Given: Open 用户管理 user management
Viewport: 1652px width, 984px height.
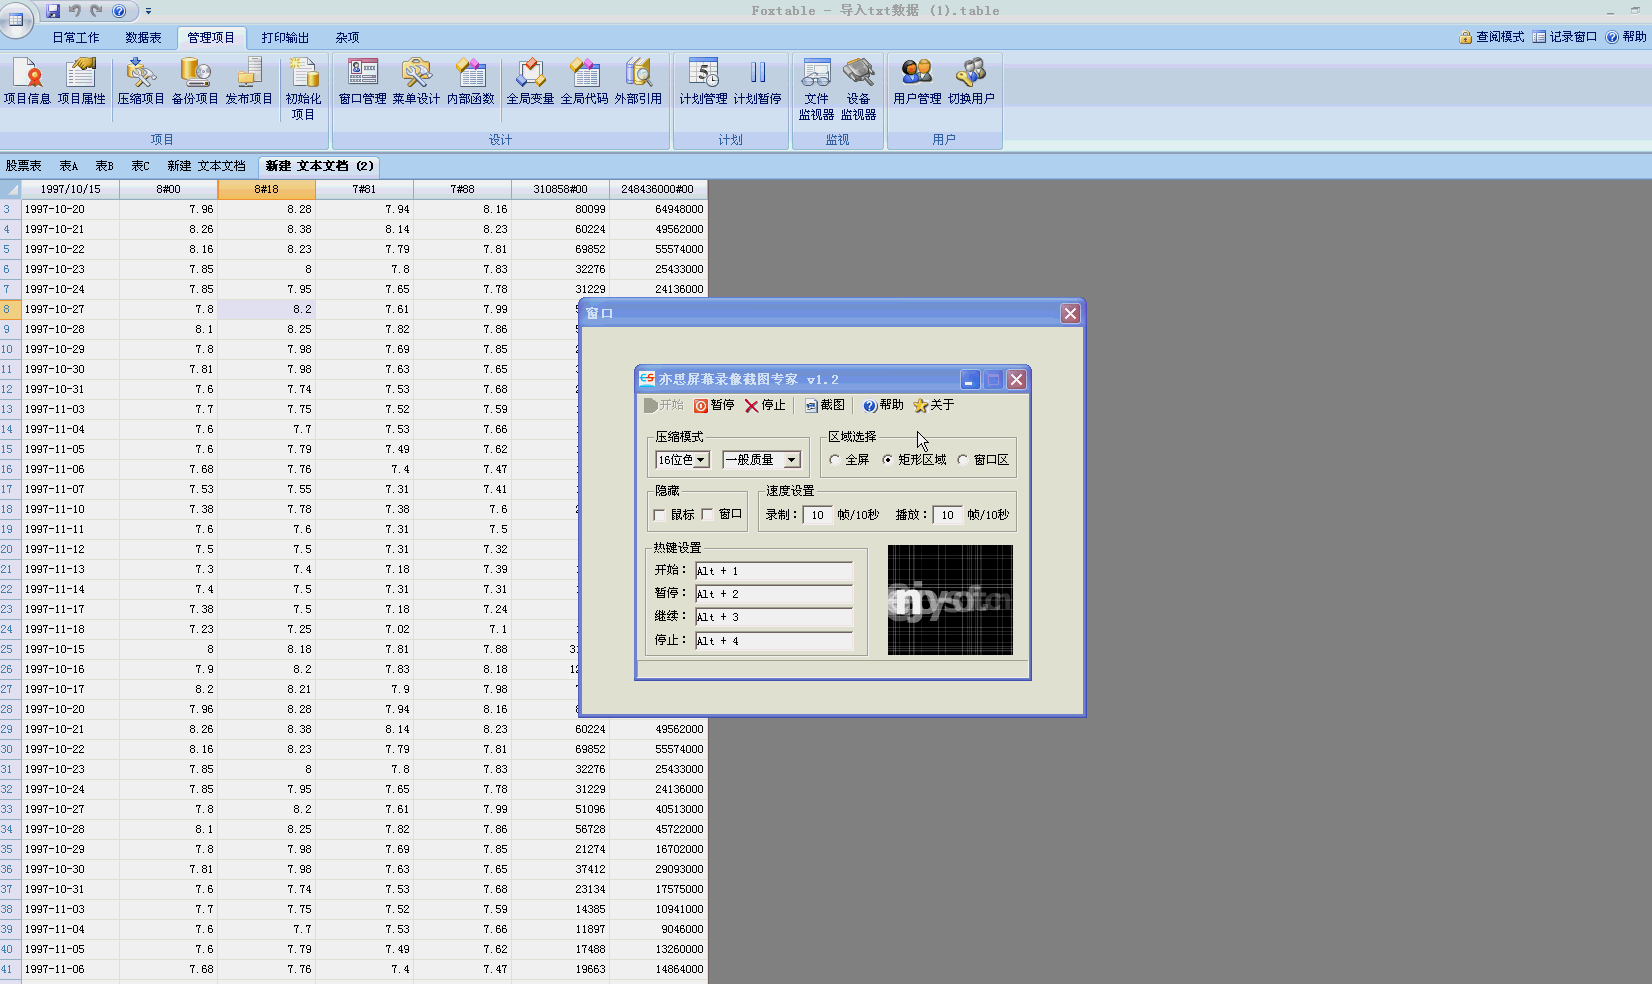Looking at the screenshot, I should pyautogui.click(x=917, y=81).
